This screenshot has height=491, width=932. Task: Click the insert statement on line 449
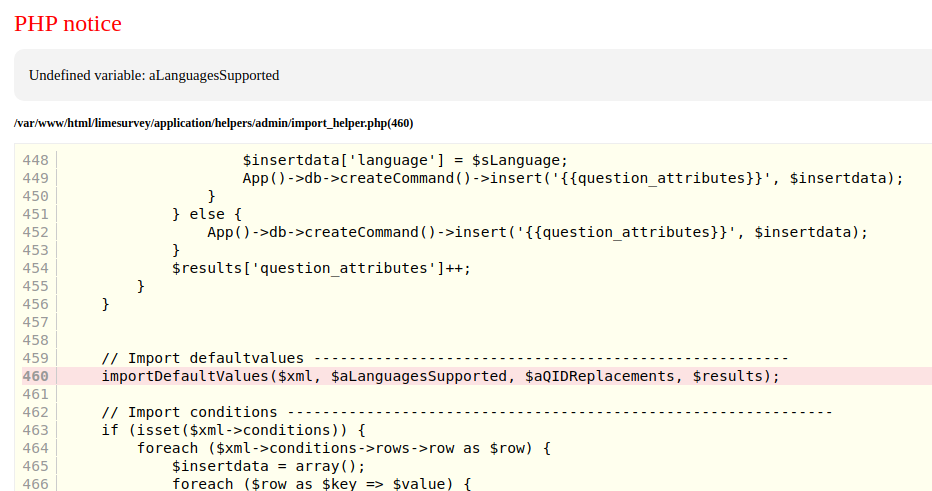coord(572,178)
